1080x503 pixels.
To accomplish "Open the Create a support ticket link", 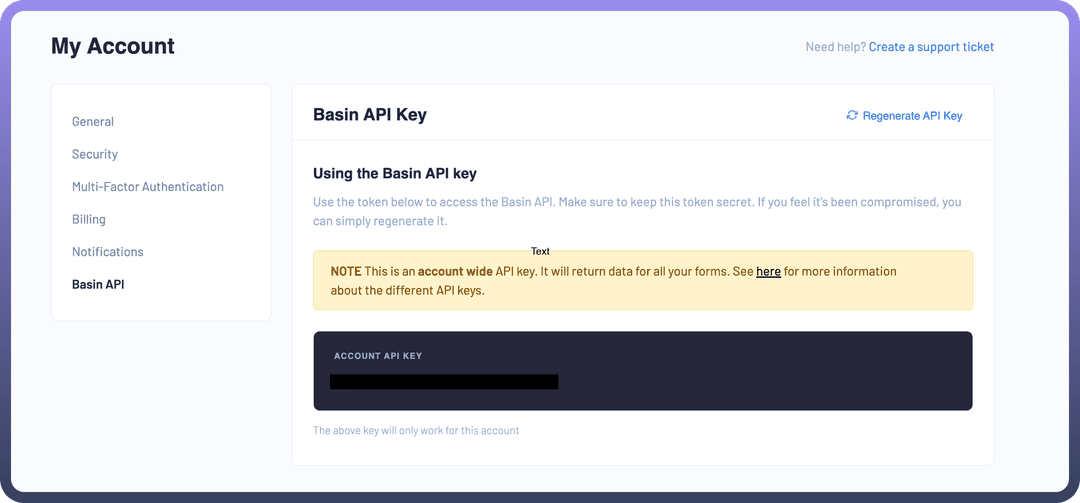I will pyautogui.click(x=931, y=47).
